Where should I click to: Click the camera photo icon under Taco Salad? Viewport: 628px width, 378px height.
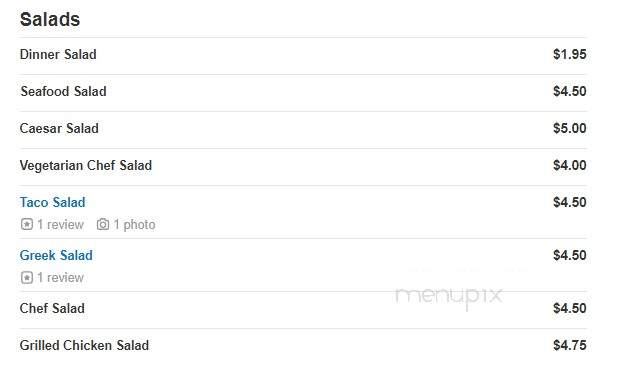click(x=103, y=224)
